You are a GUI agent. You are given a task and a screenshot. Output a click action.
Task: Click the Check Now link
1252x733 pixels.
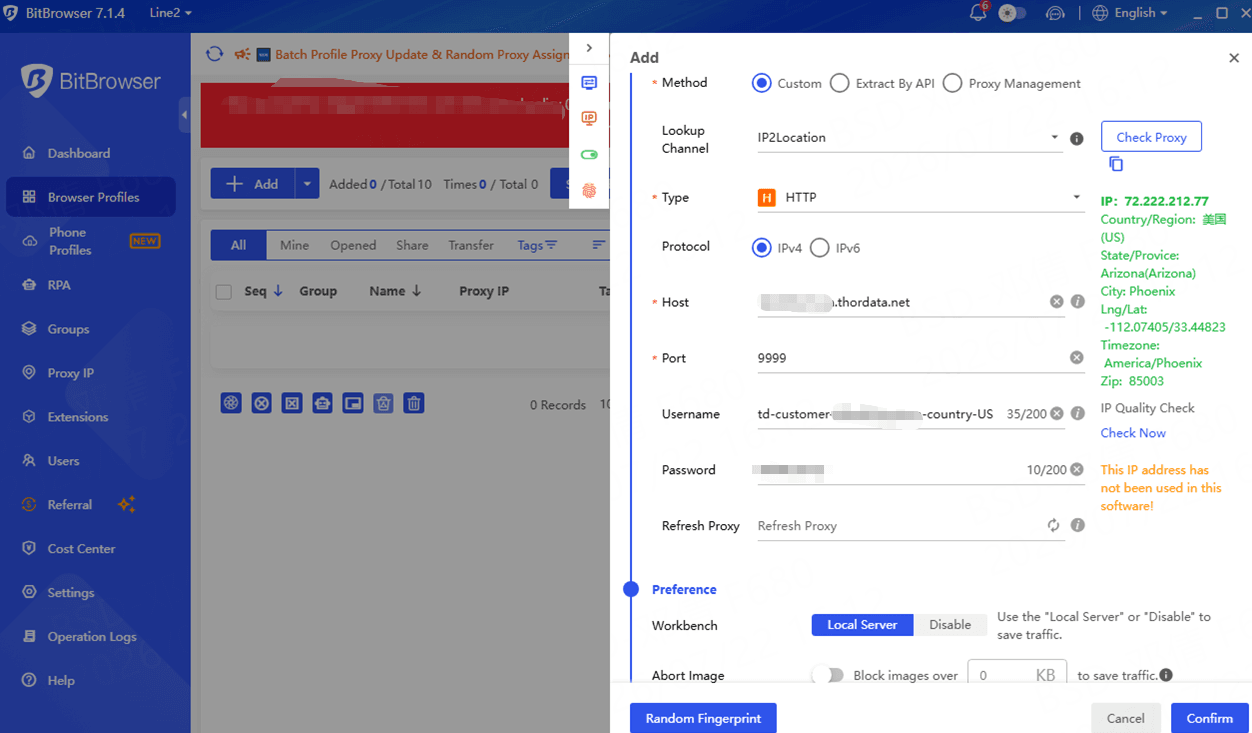coord(1133,433)
